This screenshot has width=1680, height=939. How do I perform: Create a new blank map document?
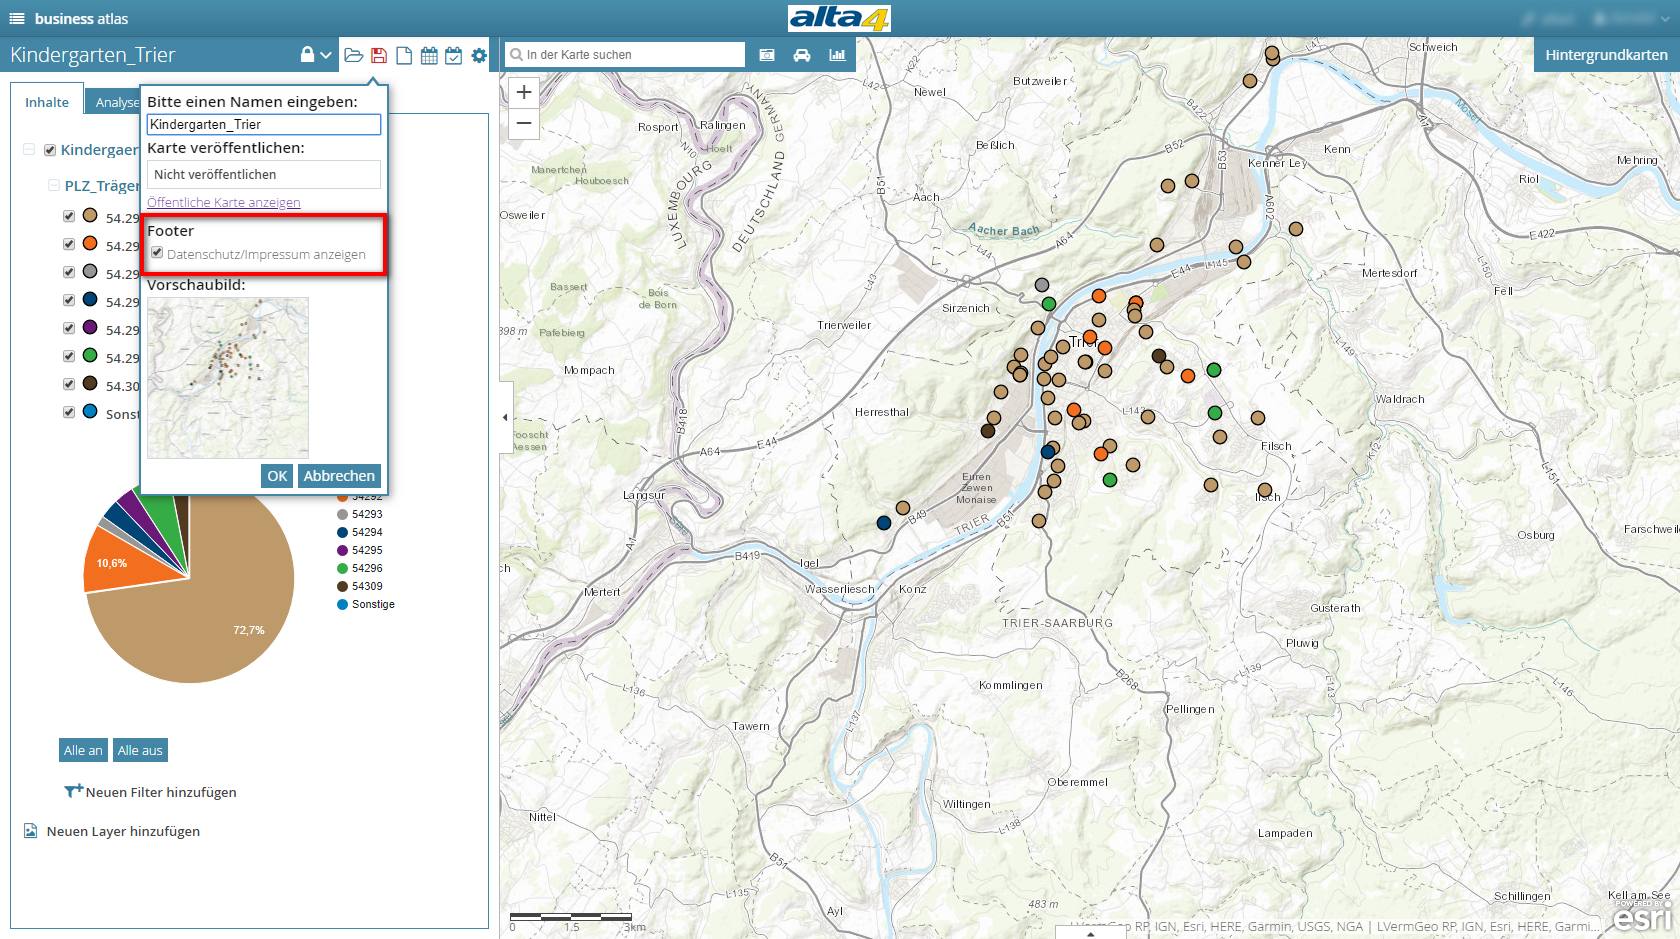coord(404,55)
